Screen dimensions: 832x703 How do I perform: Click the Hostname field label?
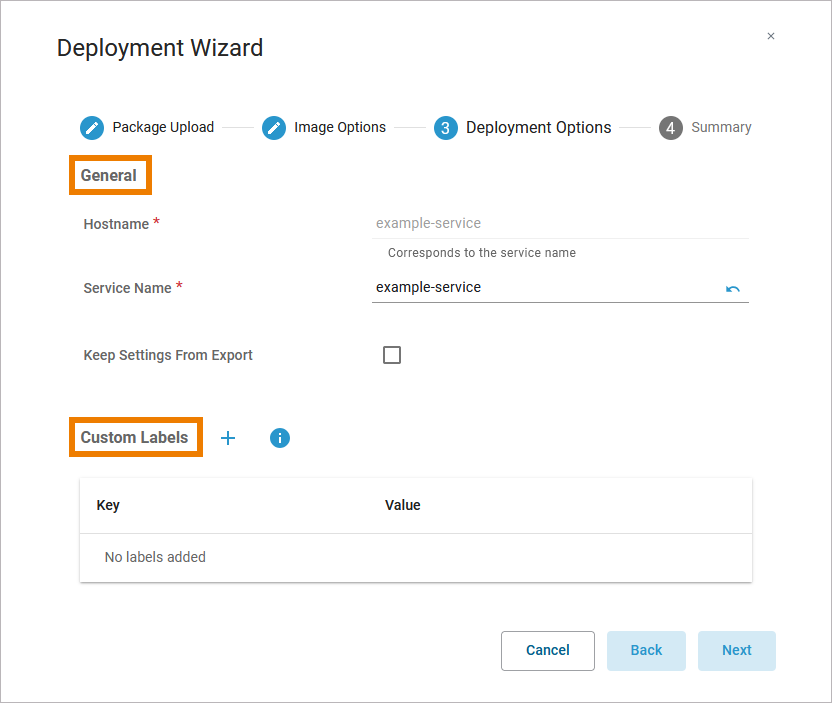(x=116, y=224)
